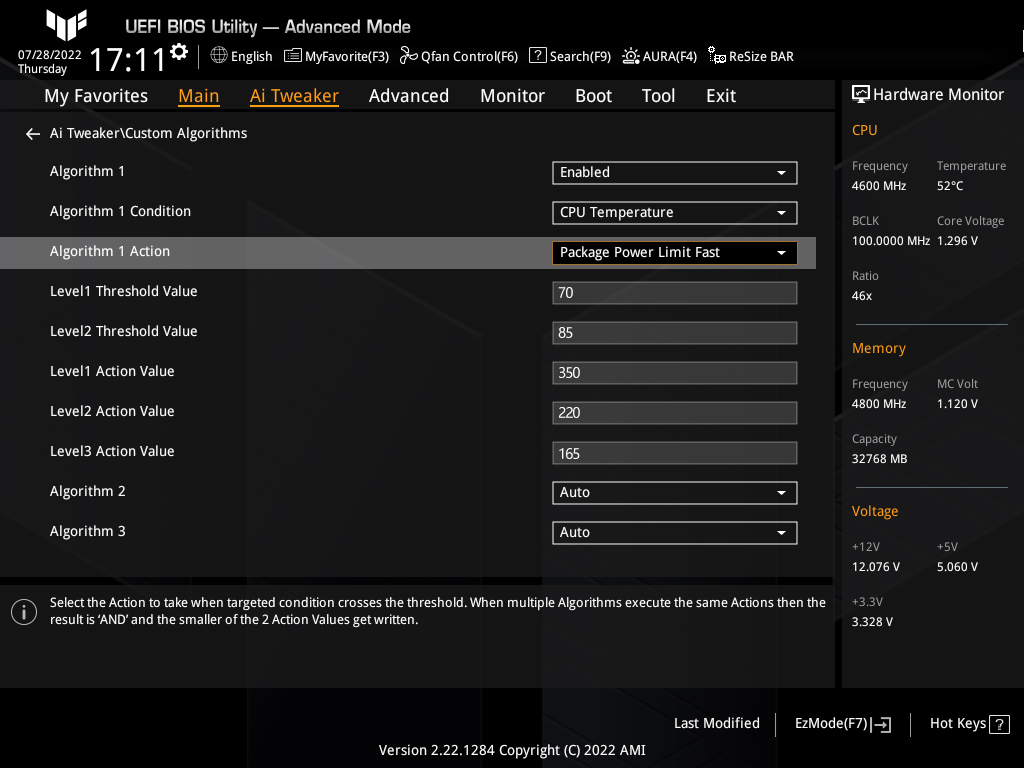Viewport: 1024px width, 768px height.
Task: Click the +3.3V value 3.328 V
Action: click(x=872, y=622)
